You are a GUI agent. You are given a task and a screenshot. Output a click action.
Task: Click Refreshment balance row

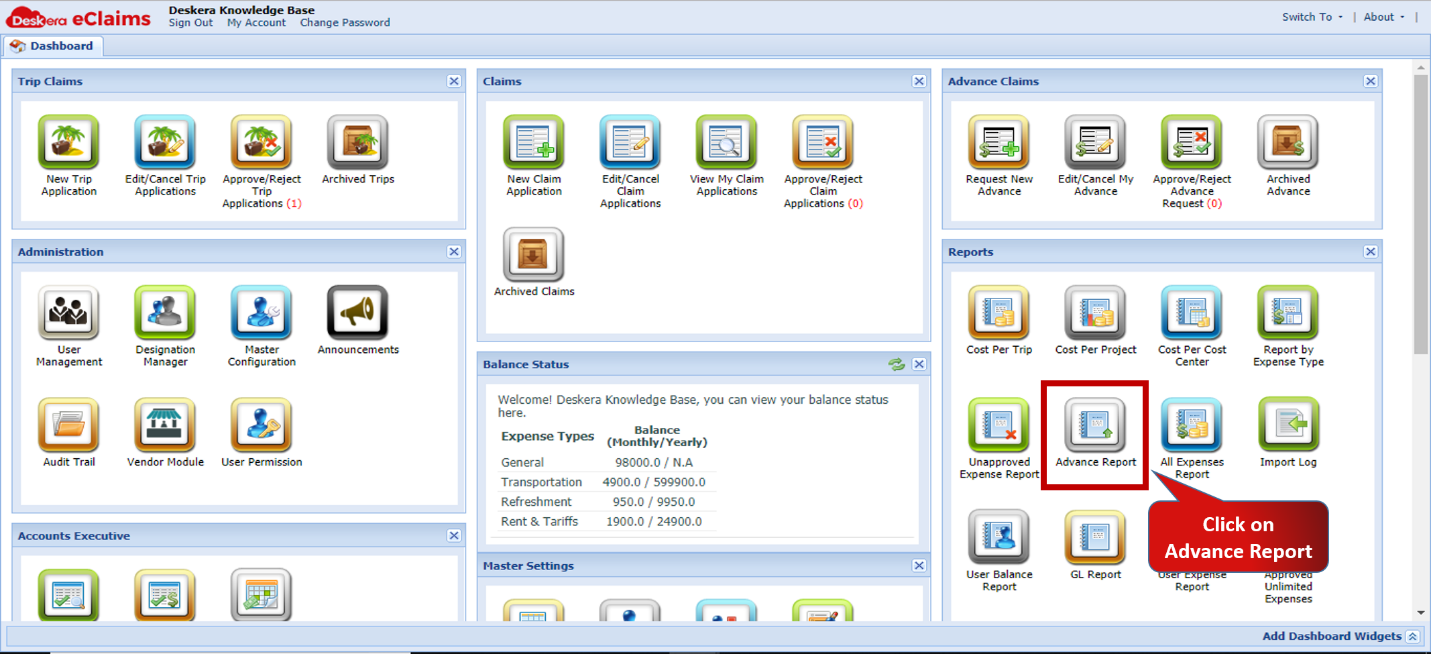[x=607, y=502]
